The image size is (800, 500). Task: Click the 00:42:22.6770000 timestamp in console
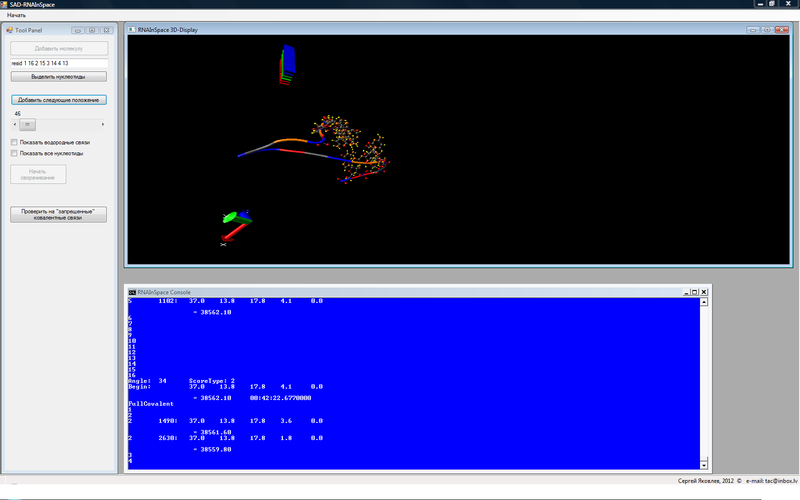[280, 398]
